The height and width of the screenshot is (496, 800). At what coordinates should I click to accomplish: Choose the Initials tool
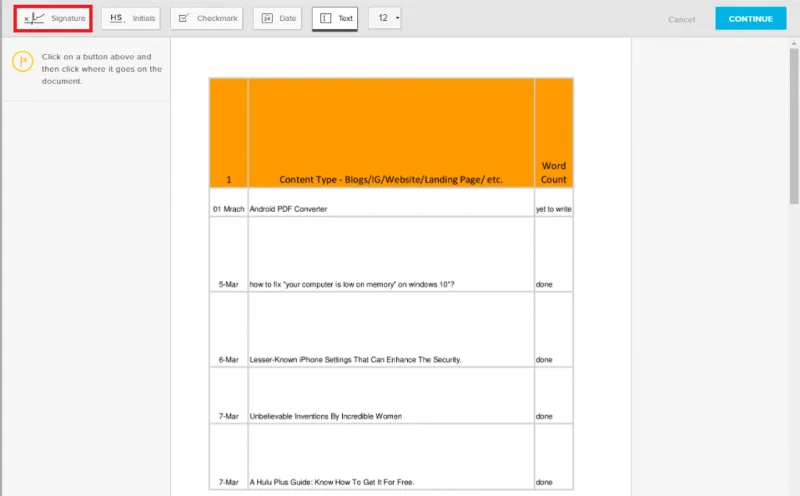tap(130, 18)
